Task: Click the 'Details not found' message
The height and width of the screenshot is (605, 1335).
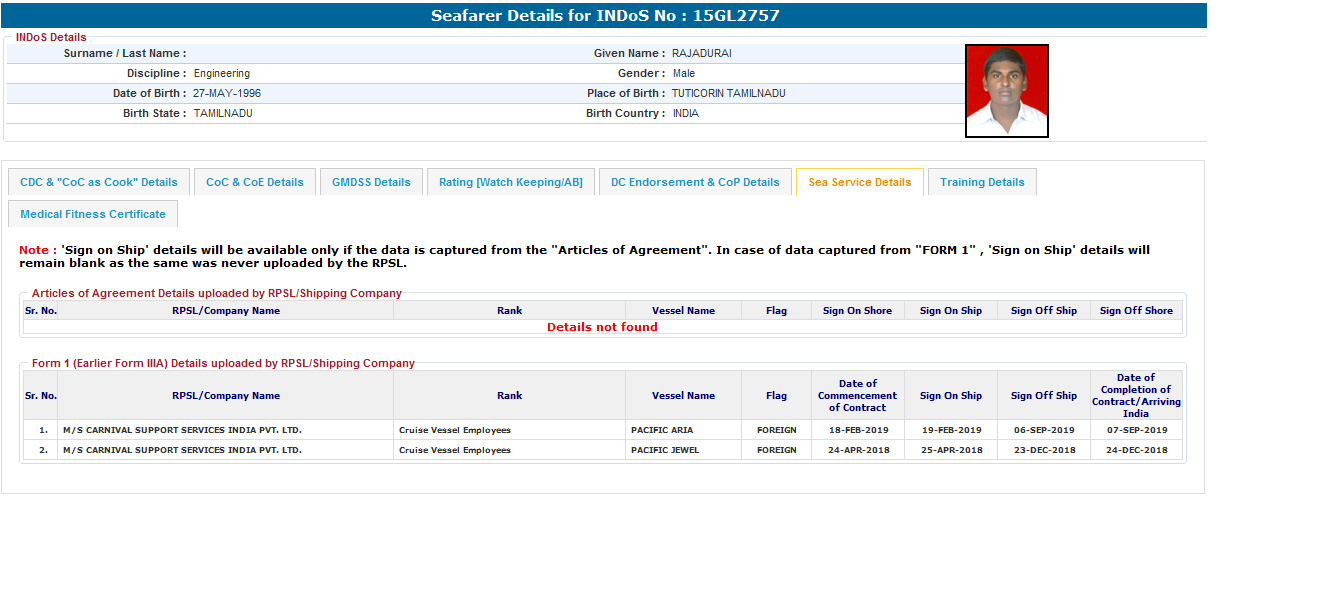Action: (602, 327)
